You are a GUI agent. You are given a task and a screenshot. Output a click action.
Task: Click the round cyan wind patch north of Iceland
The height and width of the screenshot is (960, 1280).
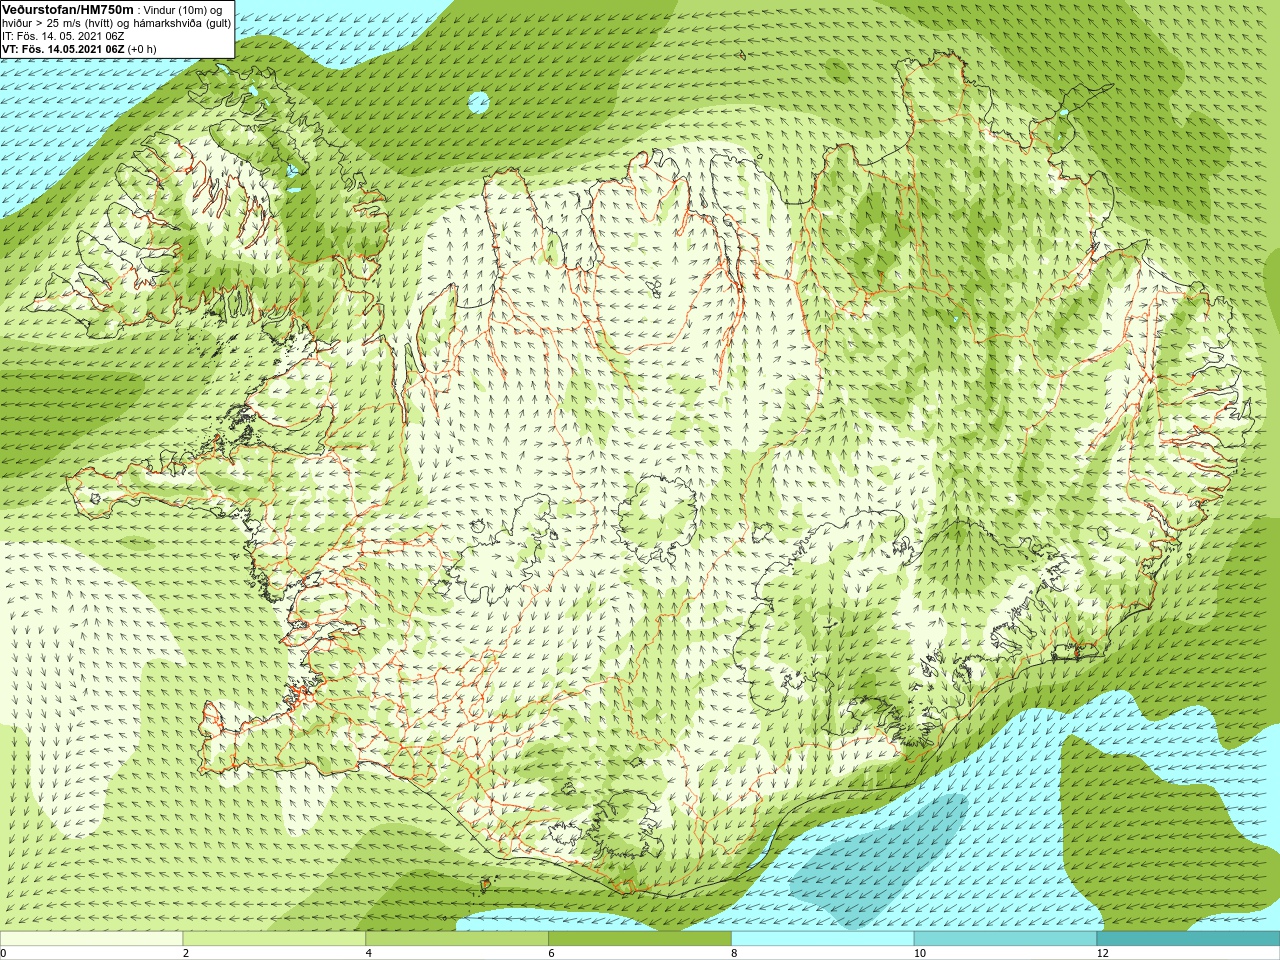pyautogui.click(x=478, y=102)
